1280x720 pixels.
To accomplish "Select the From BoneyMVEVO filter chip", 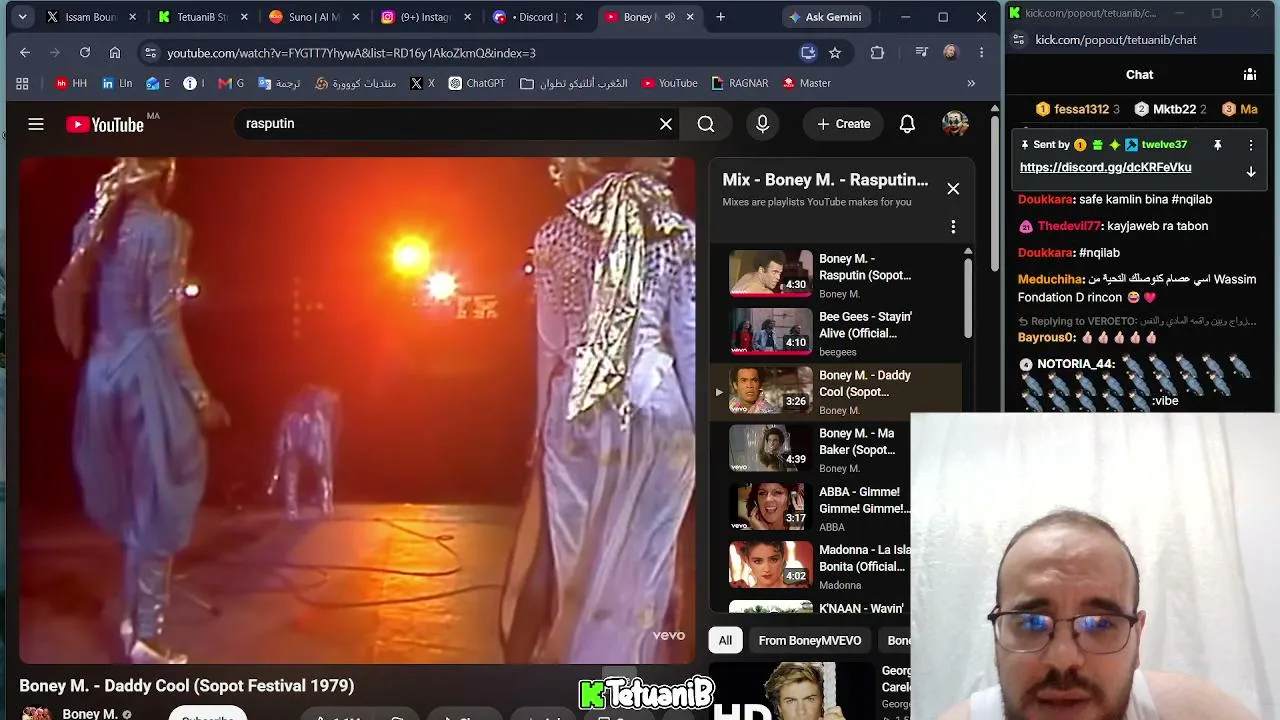I will pos(810,640).
